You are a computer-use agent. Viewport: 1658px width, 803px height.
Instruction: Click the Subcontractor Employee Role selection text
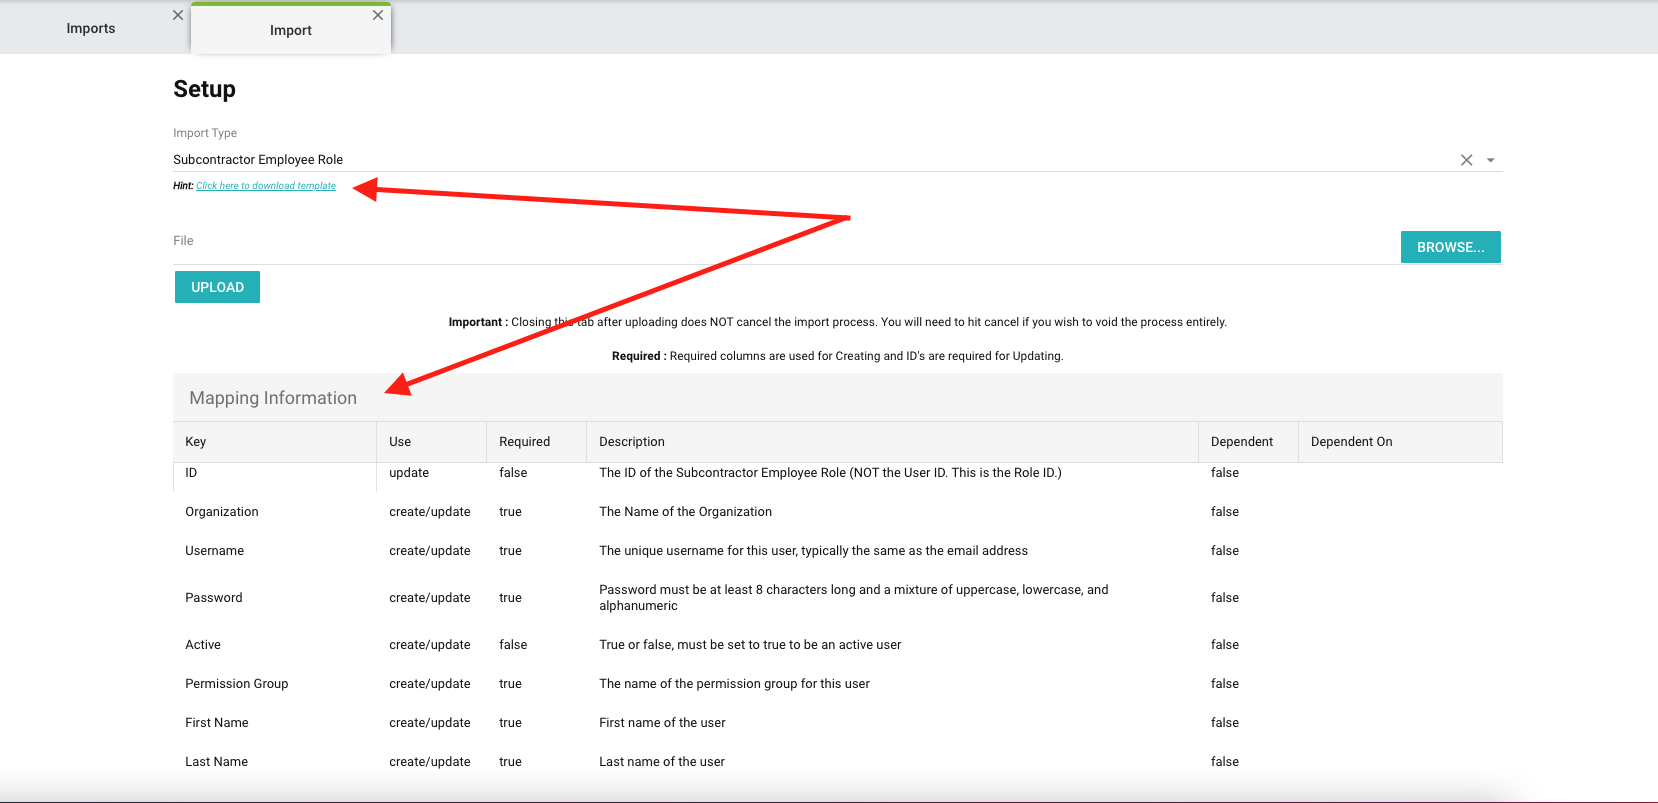[258, 160]
